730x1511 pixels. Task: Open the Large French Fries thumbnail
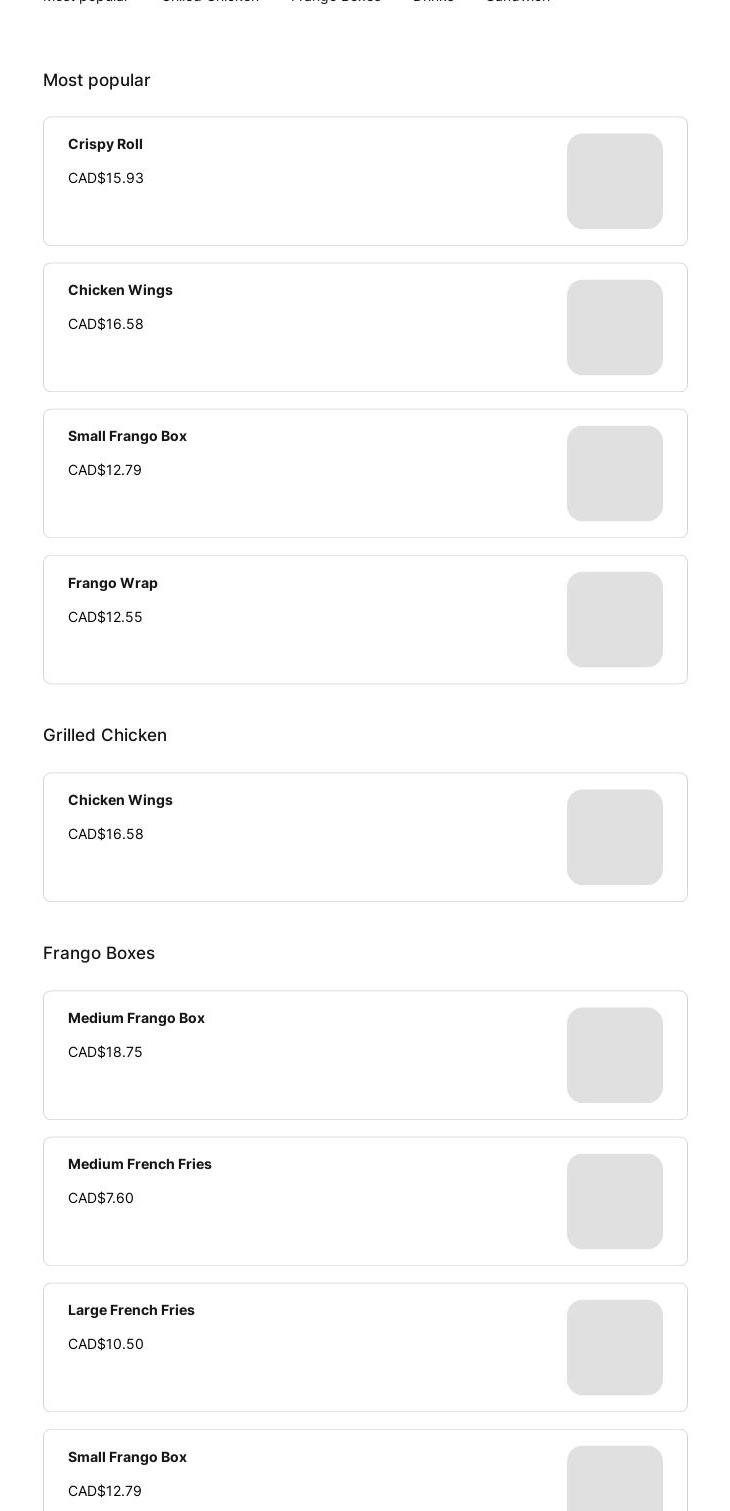[614, 1347]
